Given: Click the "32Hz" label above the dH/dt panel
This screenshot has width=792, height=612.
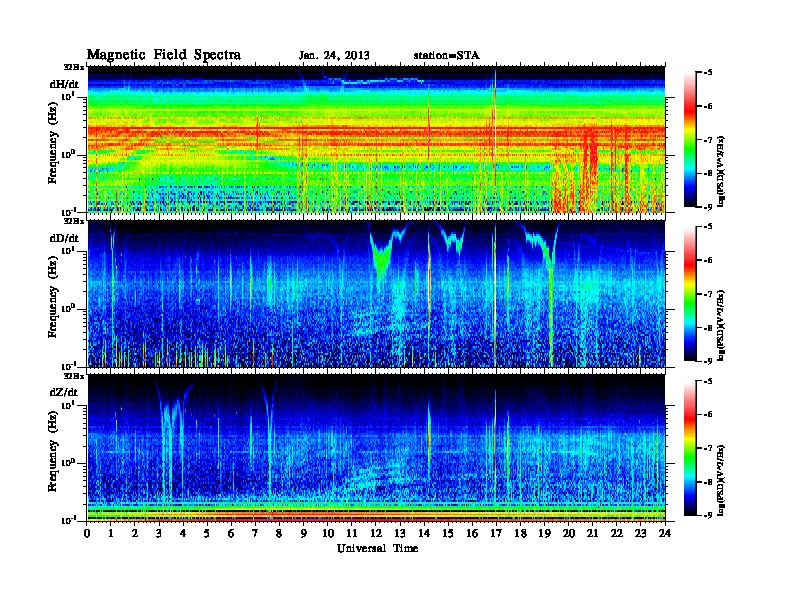Looking at the screenshot, I should coord(74,67).
